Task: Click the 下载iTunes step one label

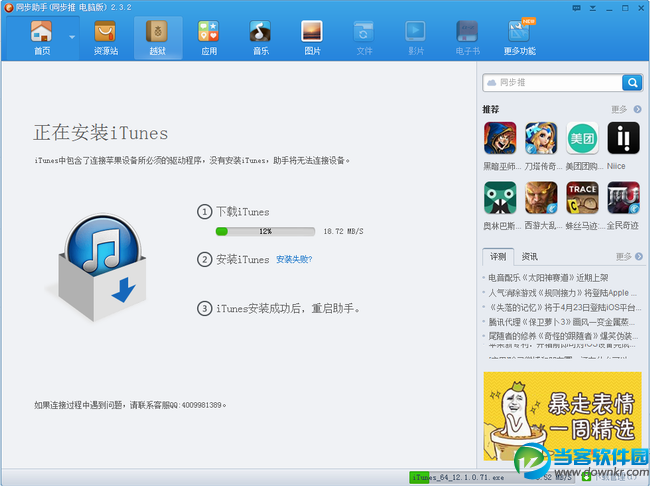Action: (243, 212)
